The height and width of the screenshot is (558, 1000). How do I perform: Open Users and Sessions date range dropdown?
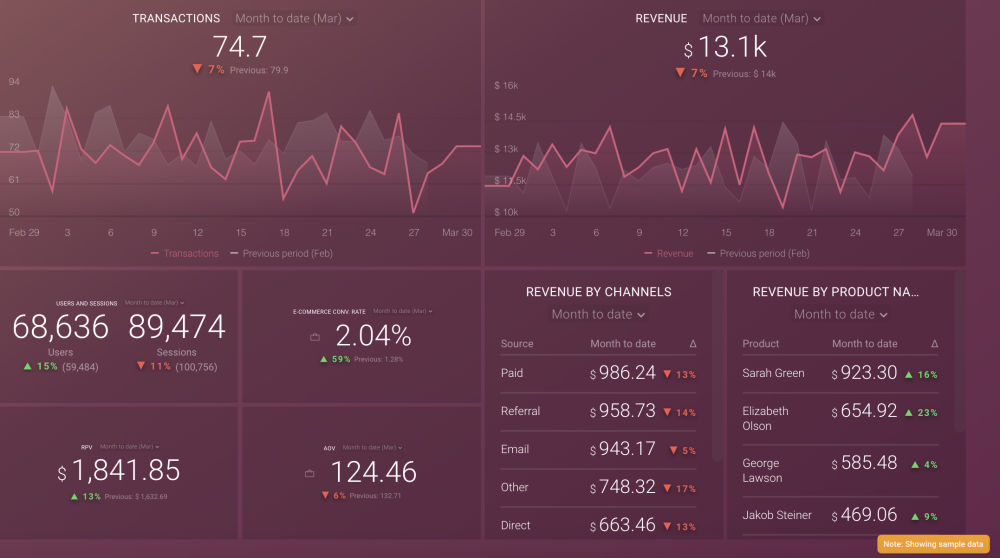(x=154, y=302)
